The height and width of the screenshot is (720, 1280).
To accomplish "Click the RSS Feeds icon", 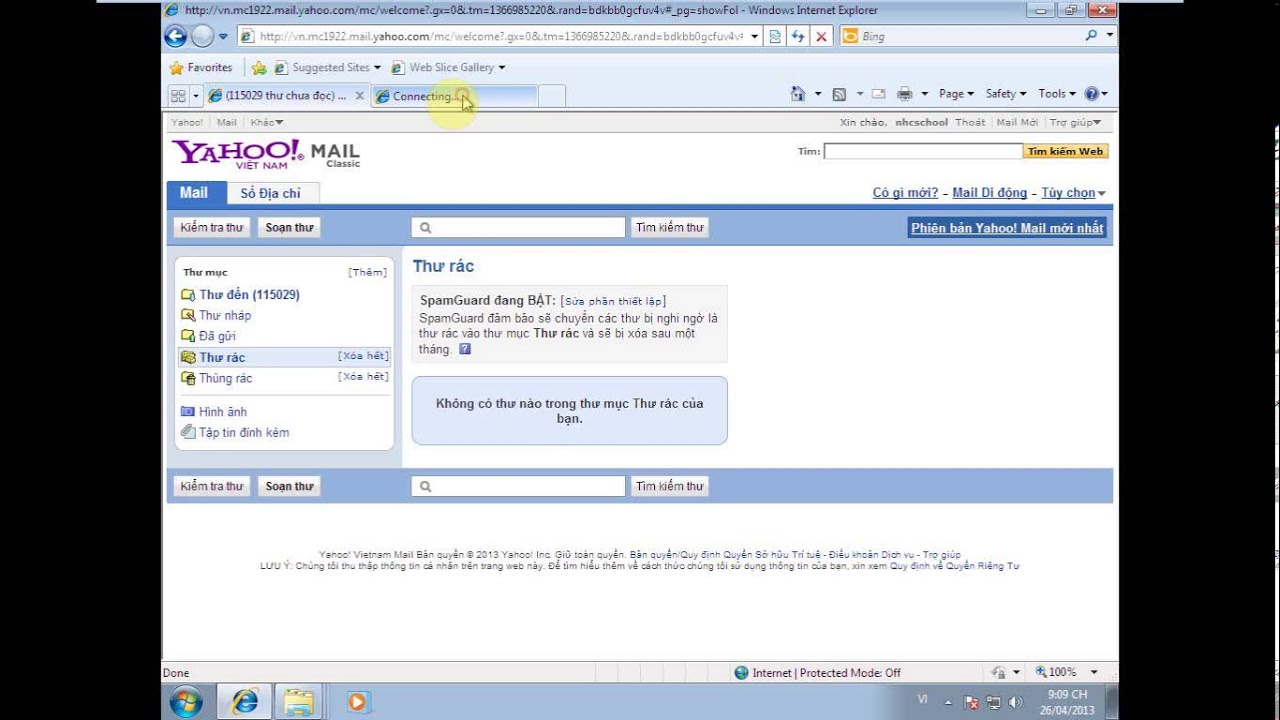I will 839,94.
